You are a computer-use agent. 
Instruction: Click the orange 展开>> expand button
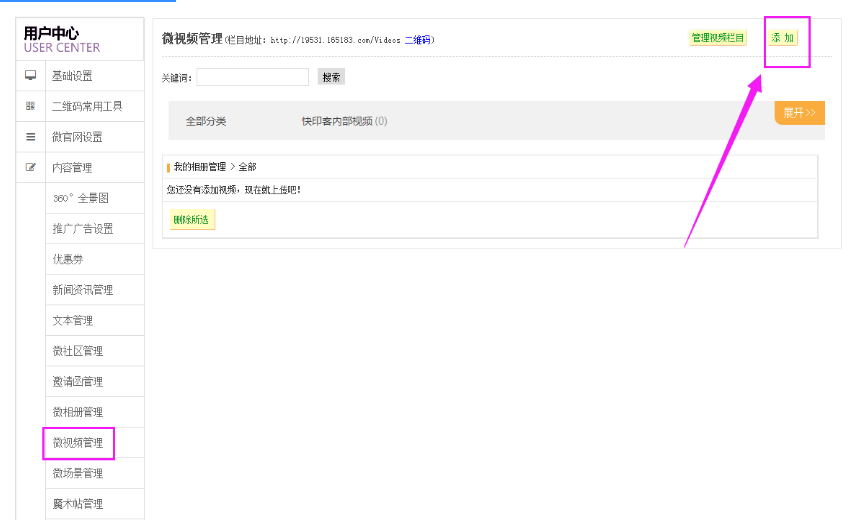[x=799, y=113]
